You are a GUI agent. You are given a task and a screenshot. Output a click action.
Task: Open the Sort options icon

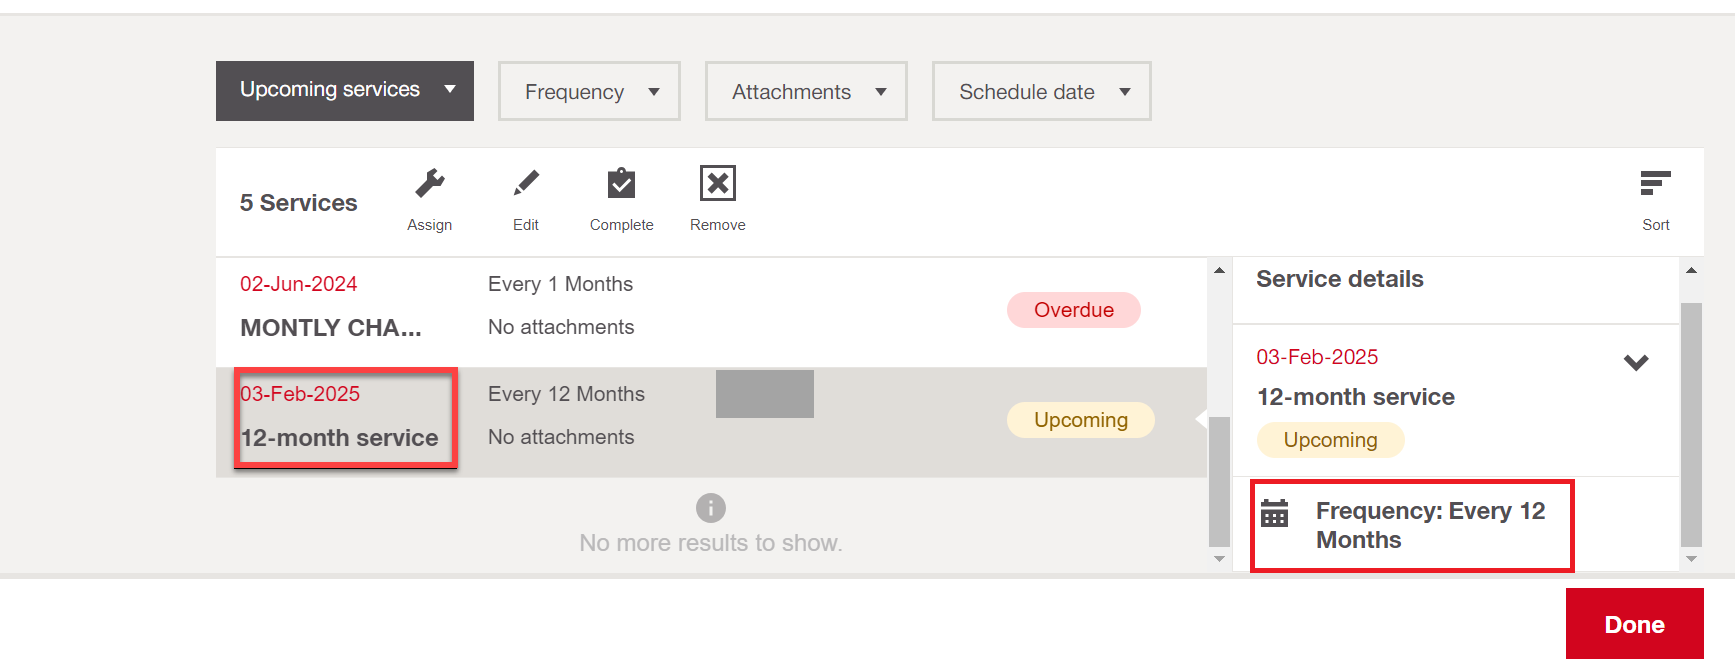[x=1656, y=183]
